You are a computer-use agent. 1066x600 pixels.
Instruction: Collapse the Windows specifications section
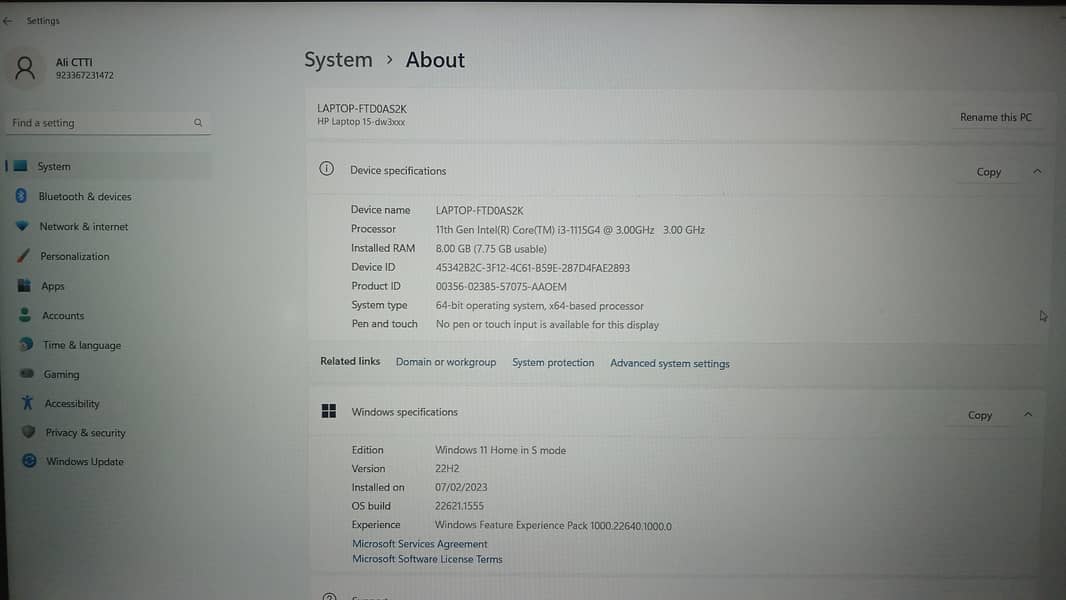pyautogui.click(x=1028, y=415)
